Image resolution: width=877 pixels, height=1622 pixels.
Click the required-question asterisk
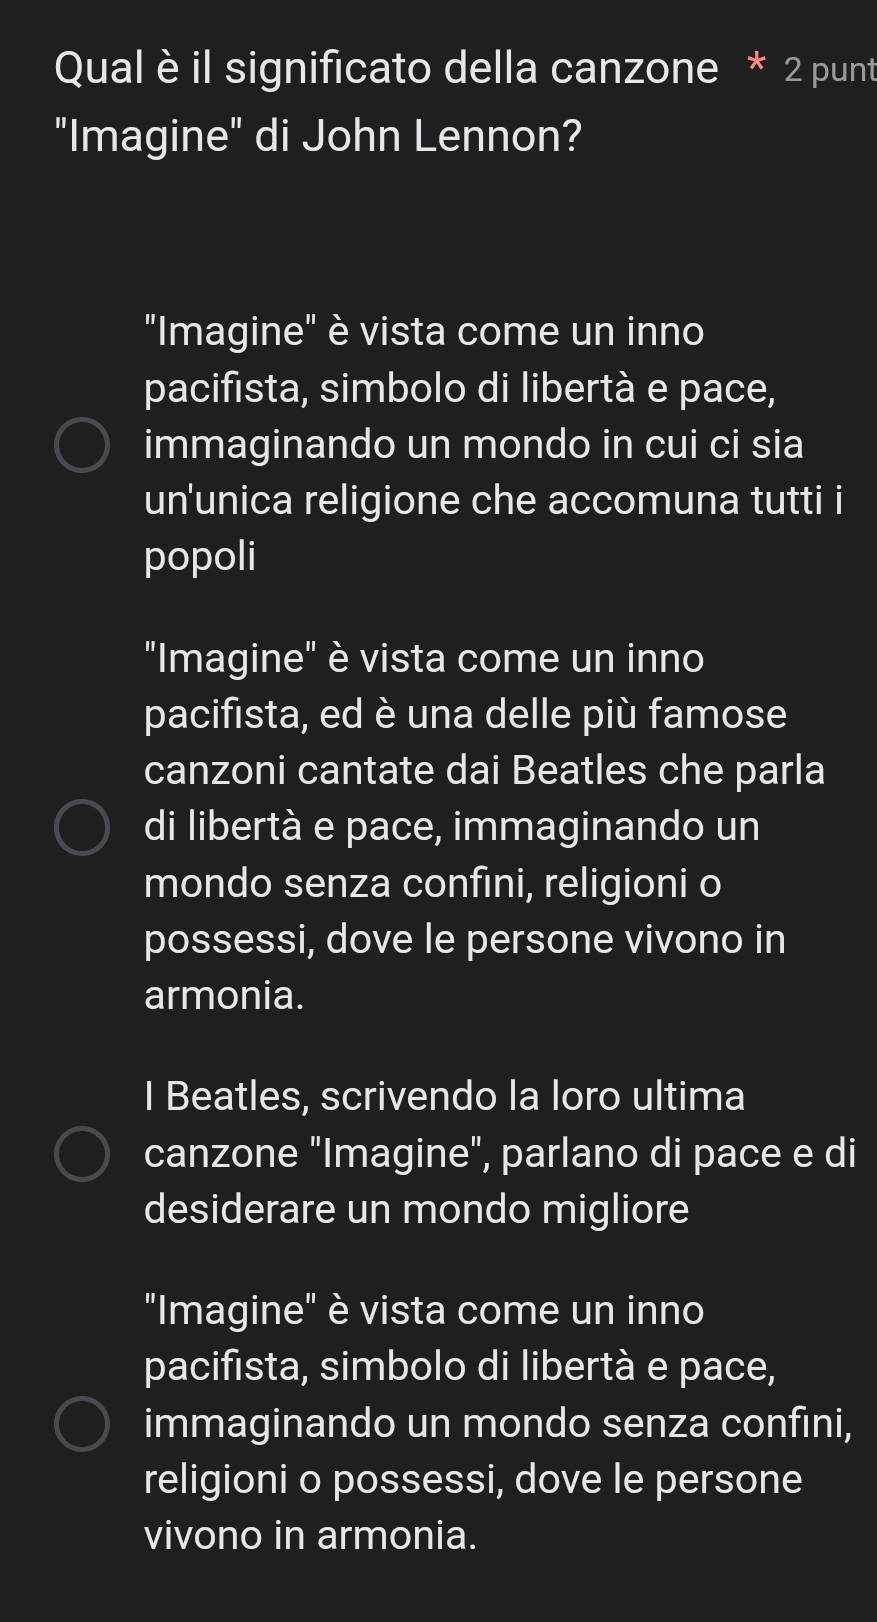click(x=755, y=68)
